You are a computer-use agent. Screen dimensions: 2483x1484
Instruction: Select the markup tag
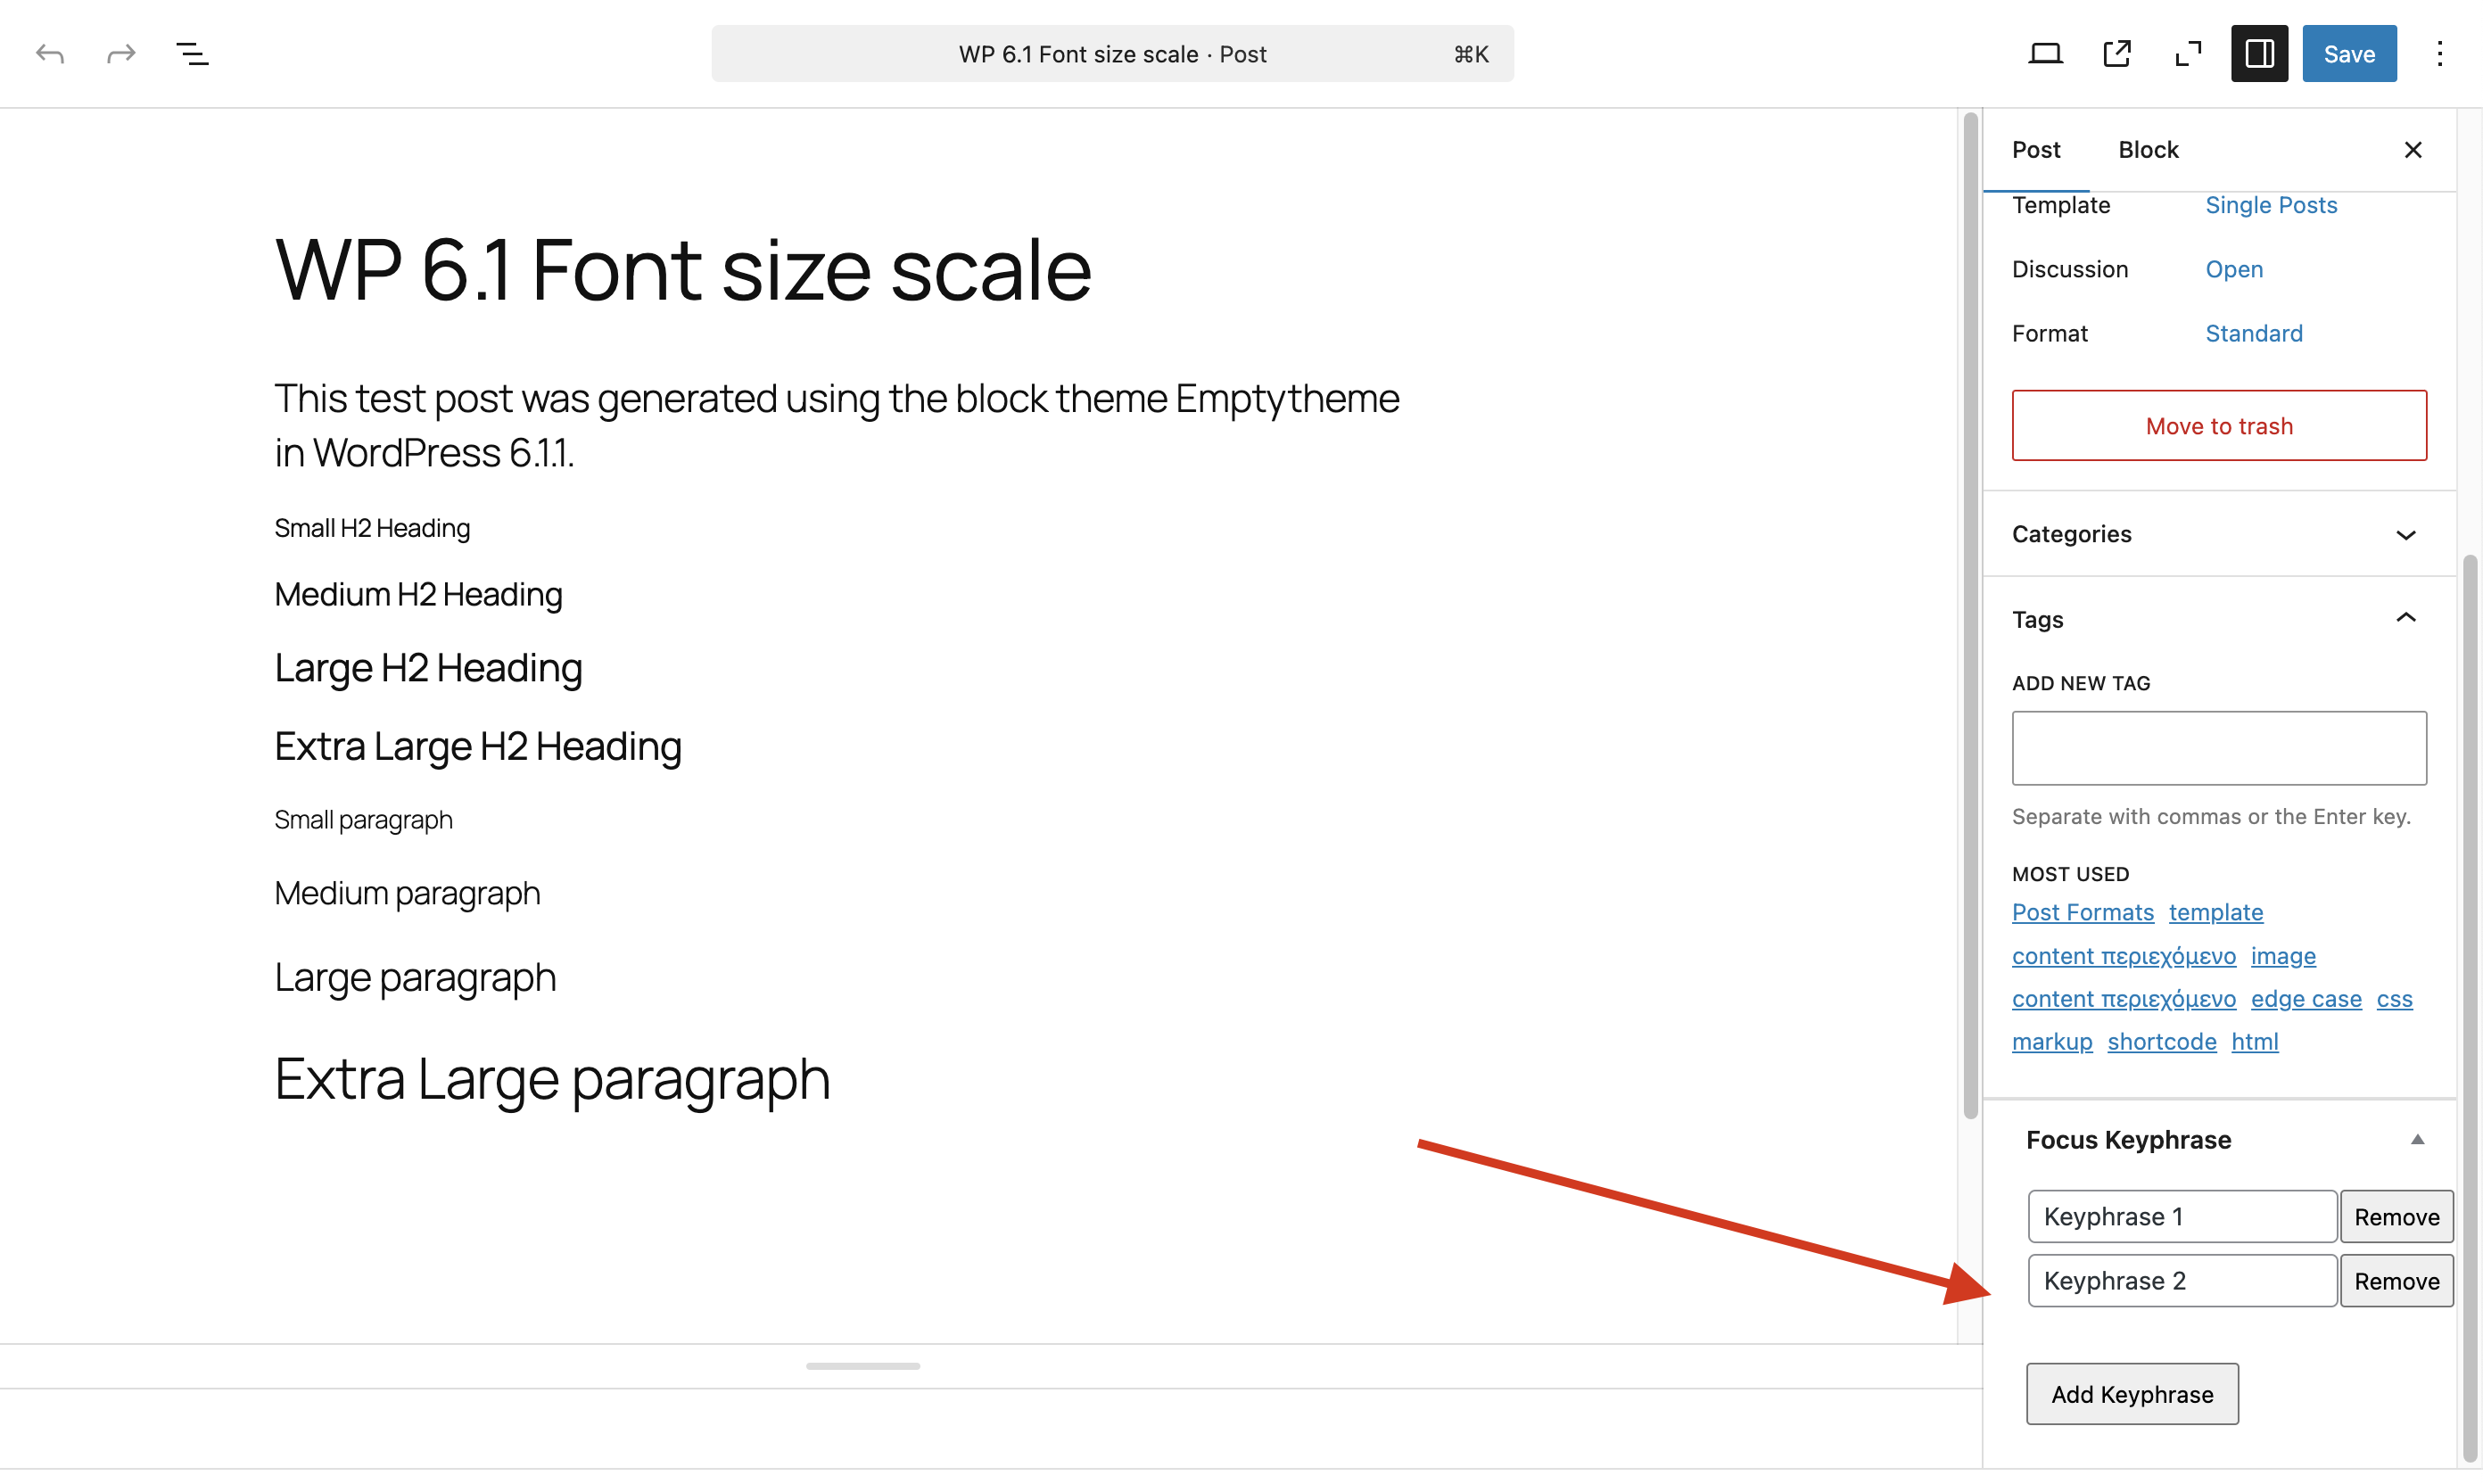2051,1041
